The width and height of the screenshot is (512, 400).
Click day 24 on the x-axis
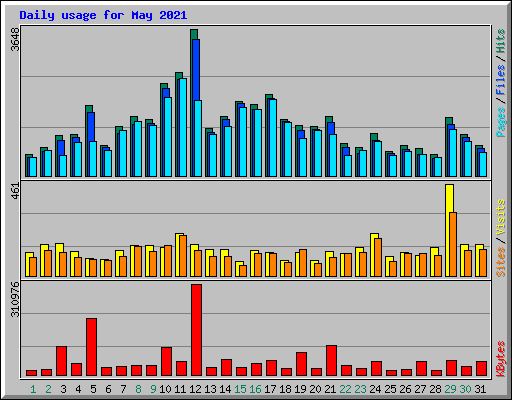click(375, 389)
